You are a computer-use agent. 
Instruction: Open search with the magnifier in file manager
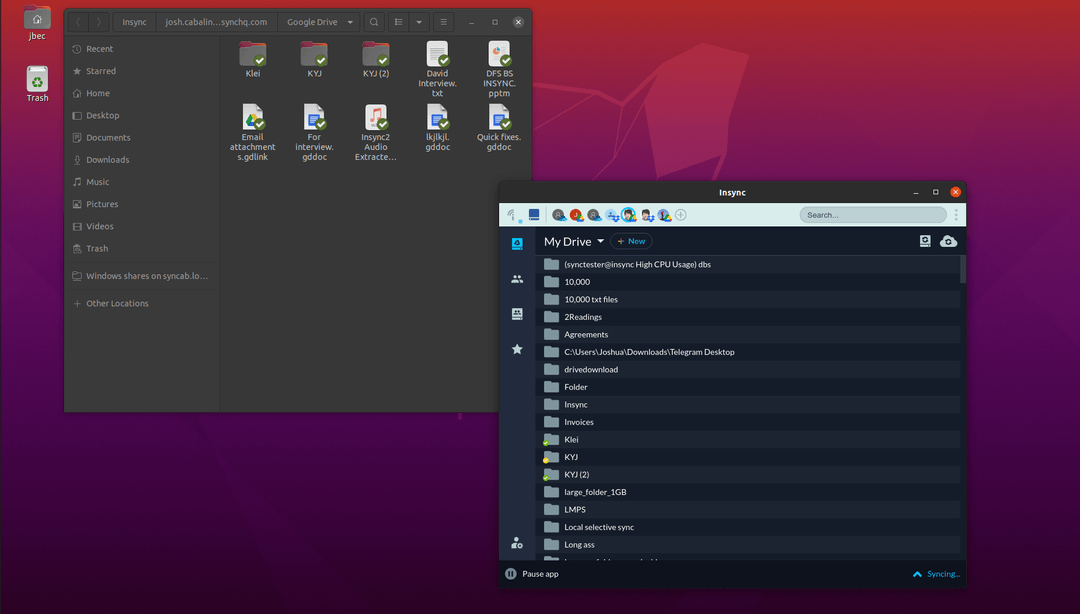pyautogui.click(x=372, y=21)
